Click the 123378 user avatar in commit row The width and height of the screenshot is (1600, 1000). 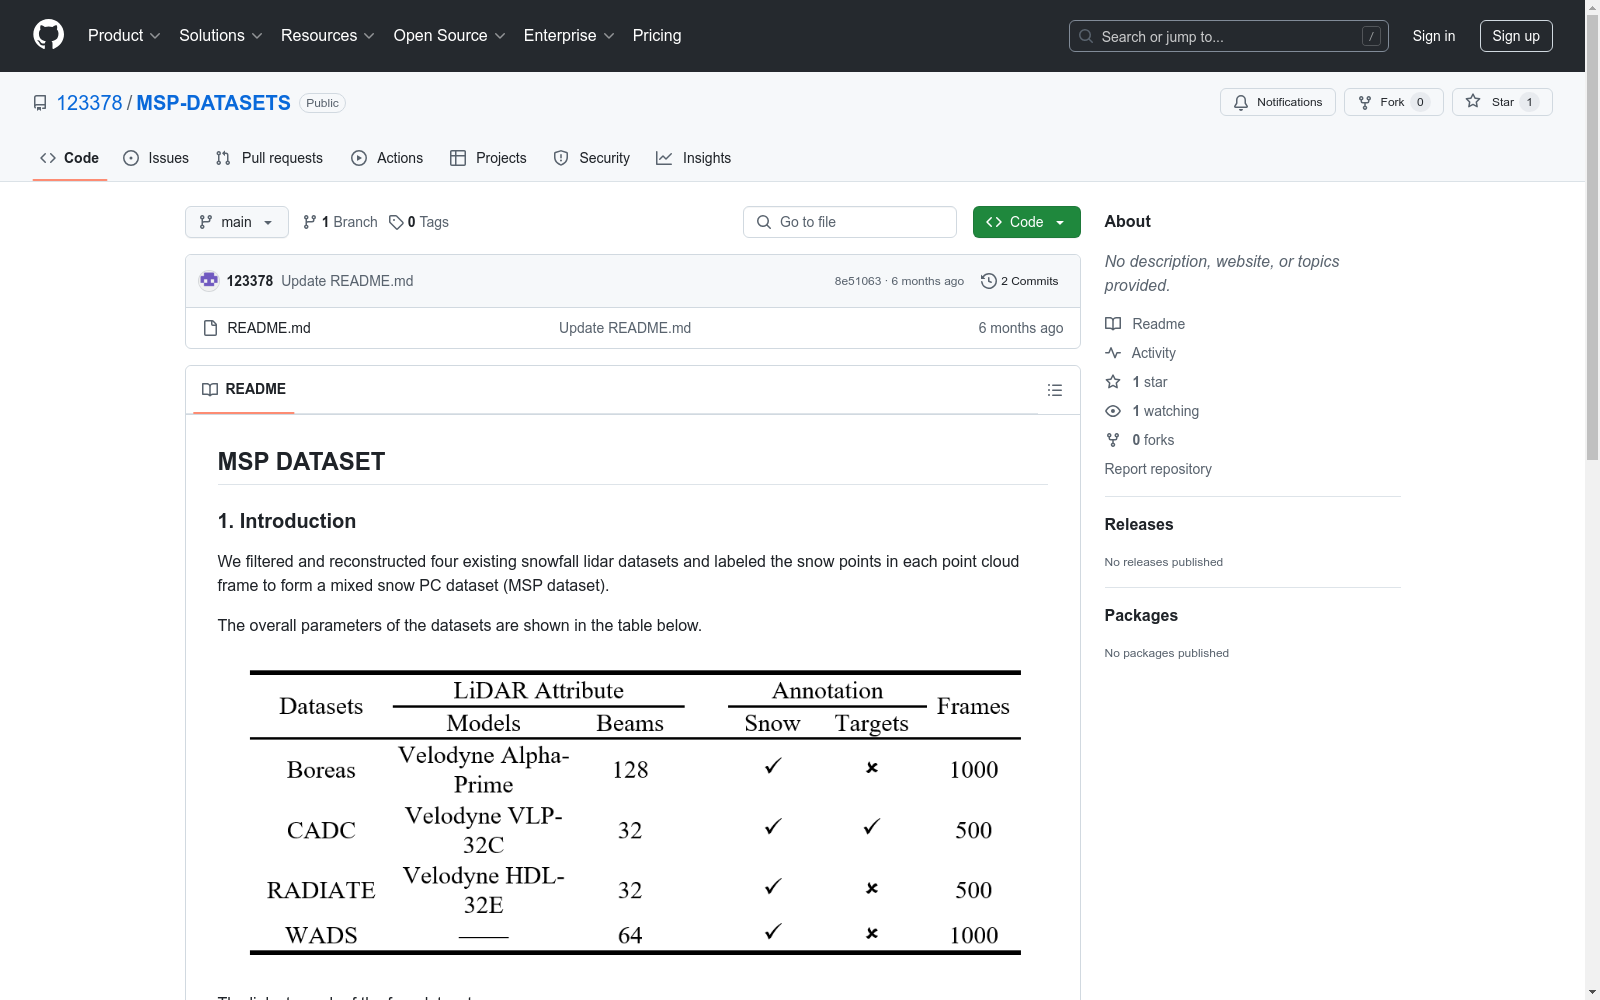tap(209, 281)
